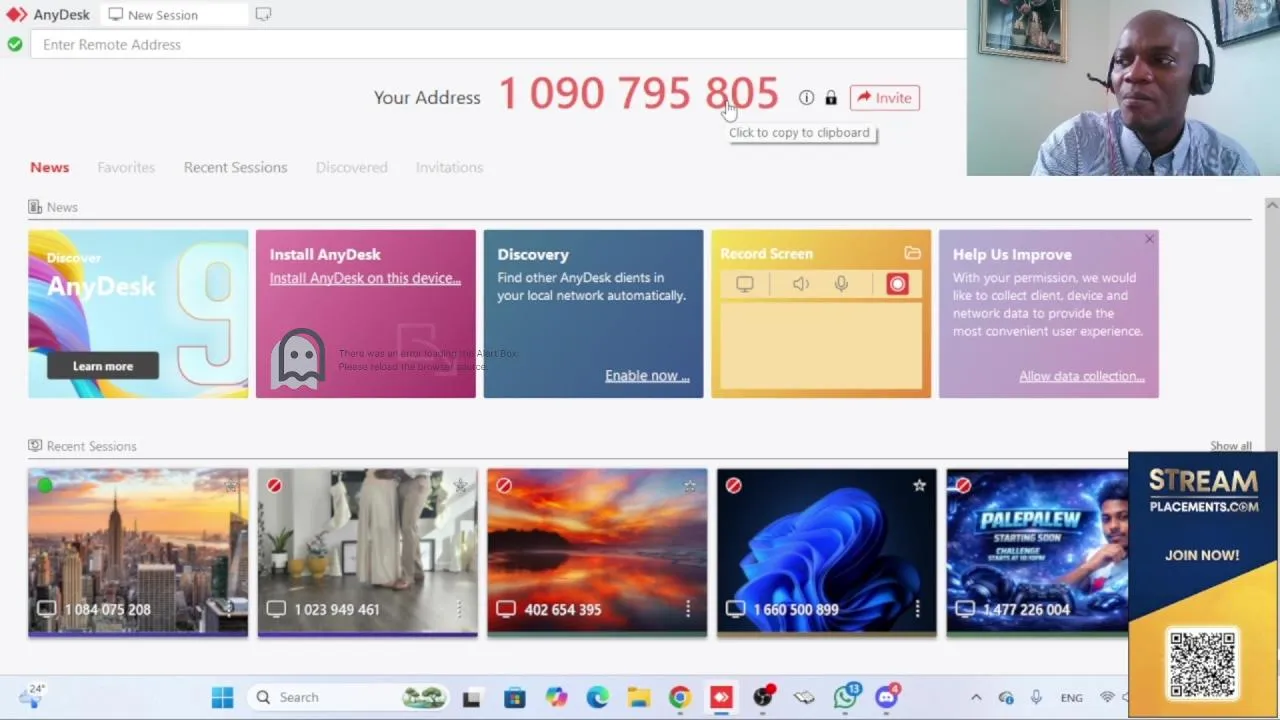The height and width of the screenshot is (720, 1280).
Task: Click offline status icon on session 1 660 500 899
Action: pyautogui.click(x=734, y=486)
